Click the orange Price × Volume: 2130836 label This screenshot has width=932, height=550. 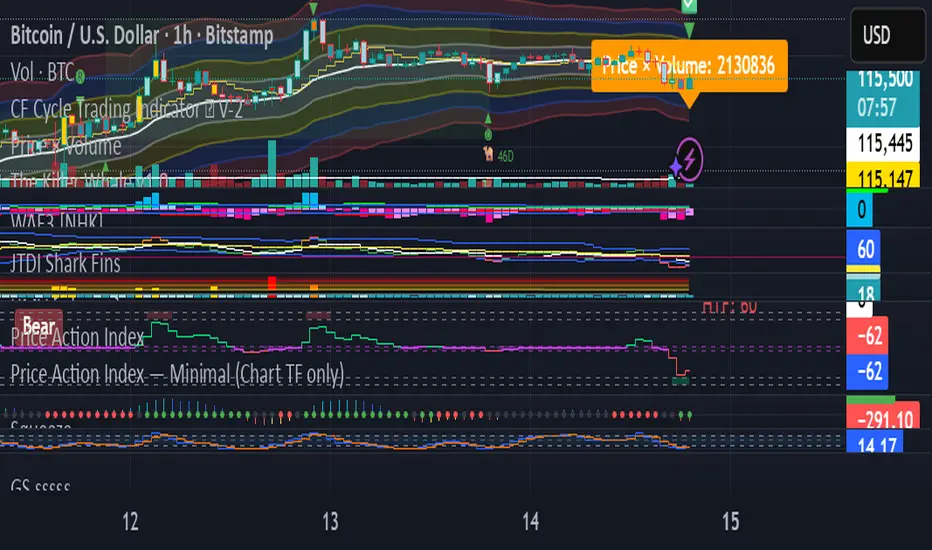coord(689,66)
